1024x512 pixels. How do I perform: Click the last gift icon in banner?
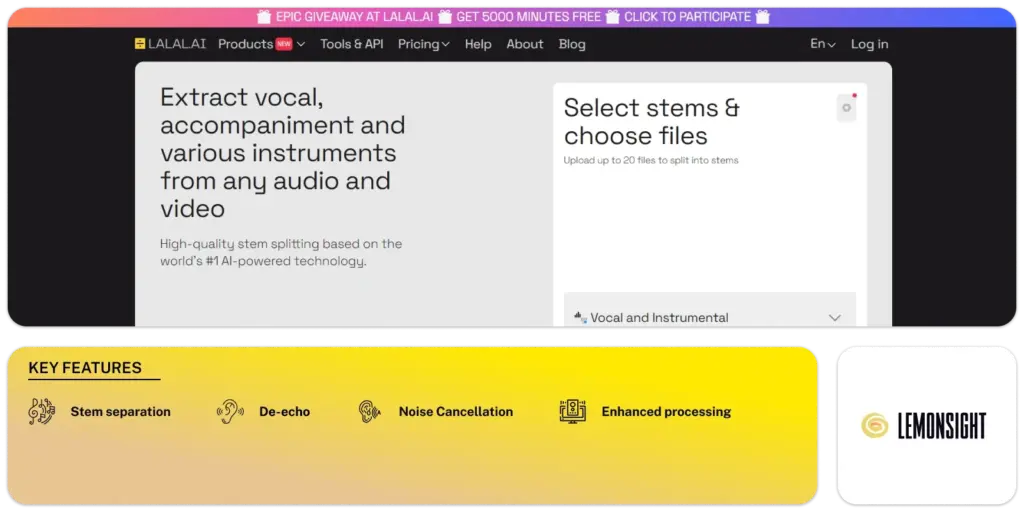(763, 17)
